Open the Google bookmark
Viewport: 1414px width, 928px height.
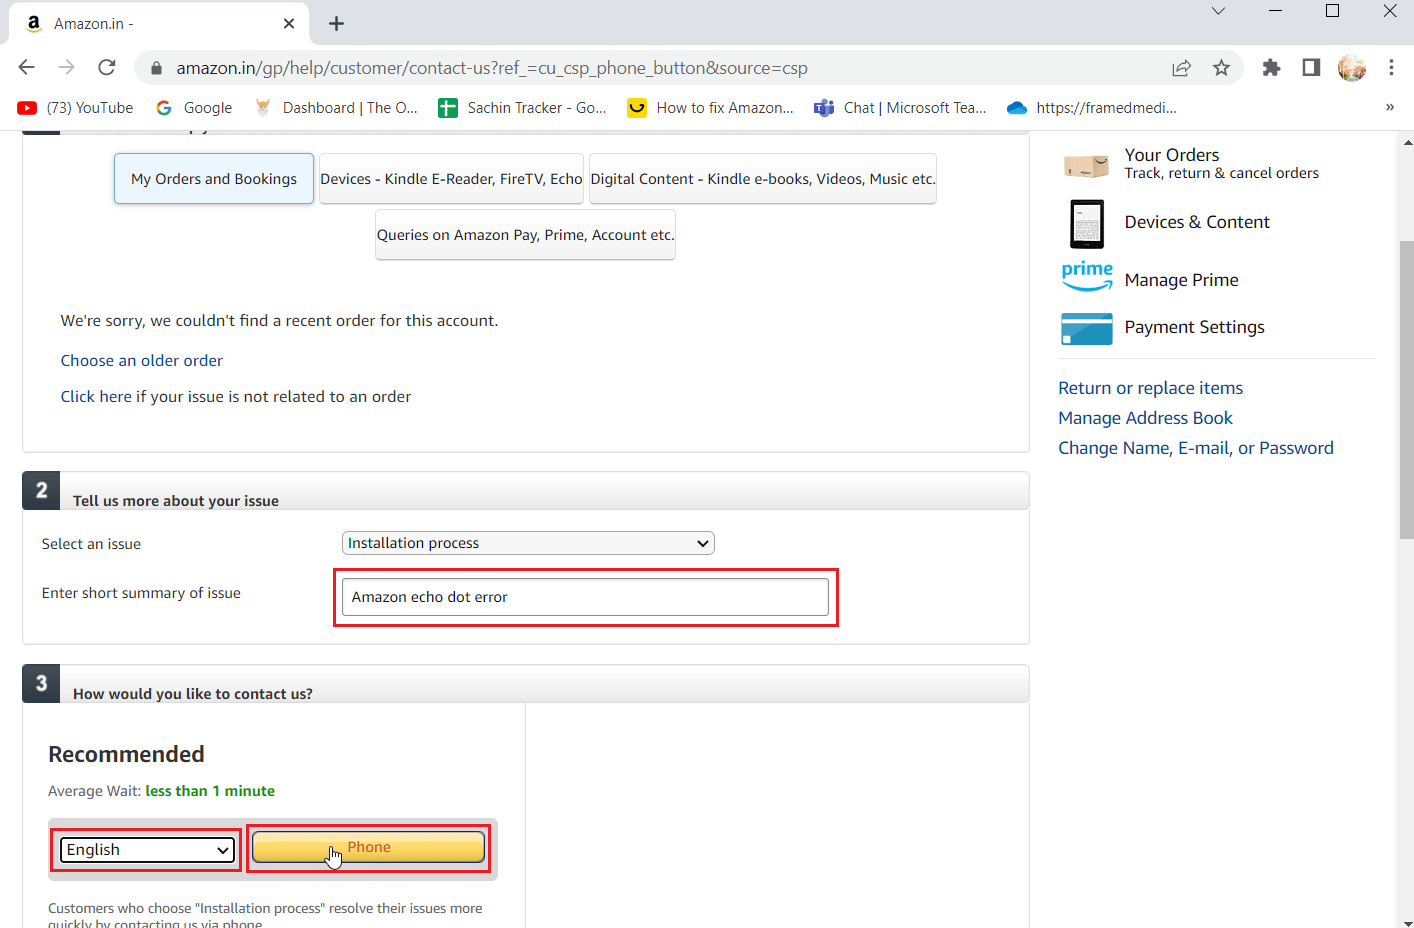click(194, 108)
